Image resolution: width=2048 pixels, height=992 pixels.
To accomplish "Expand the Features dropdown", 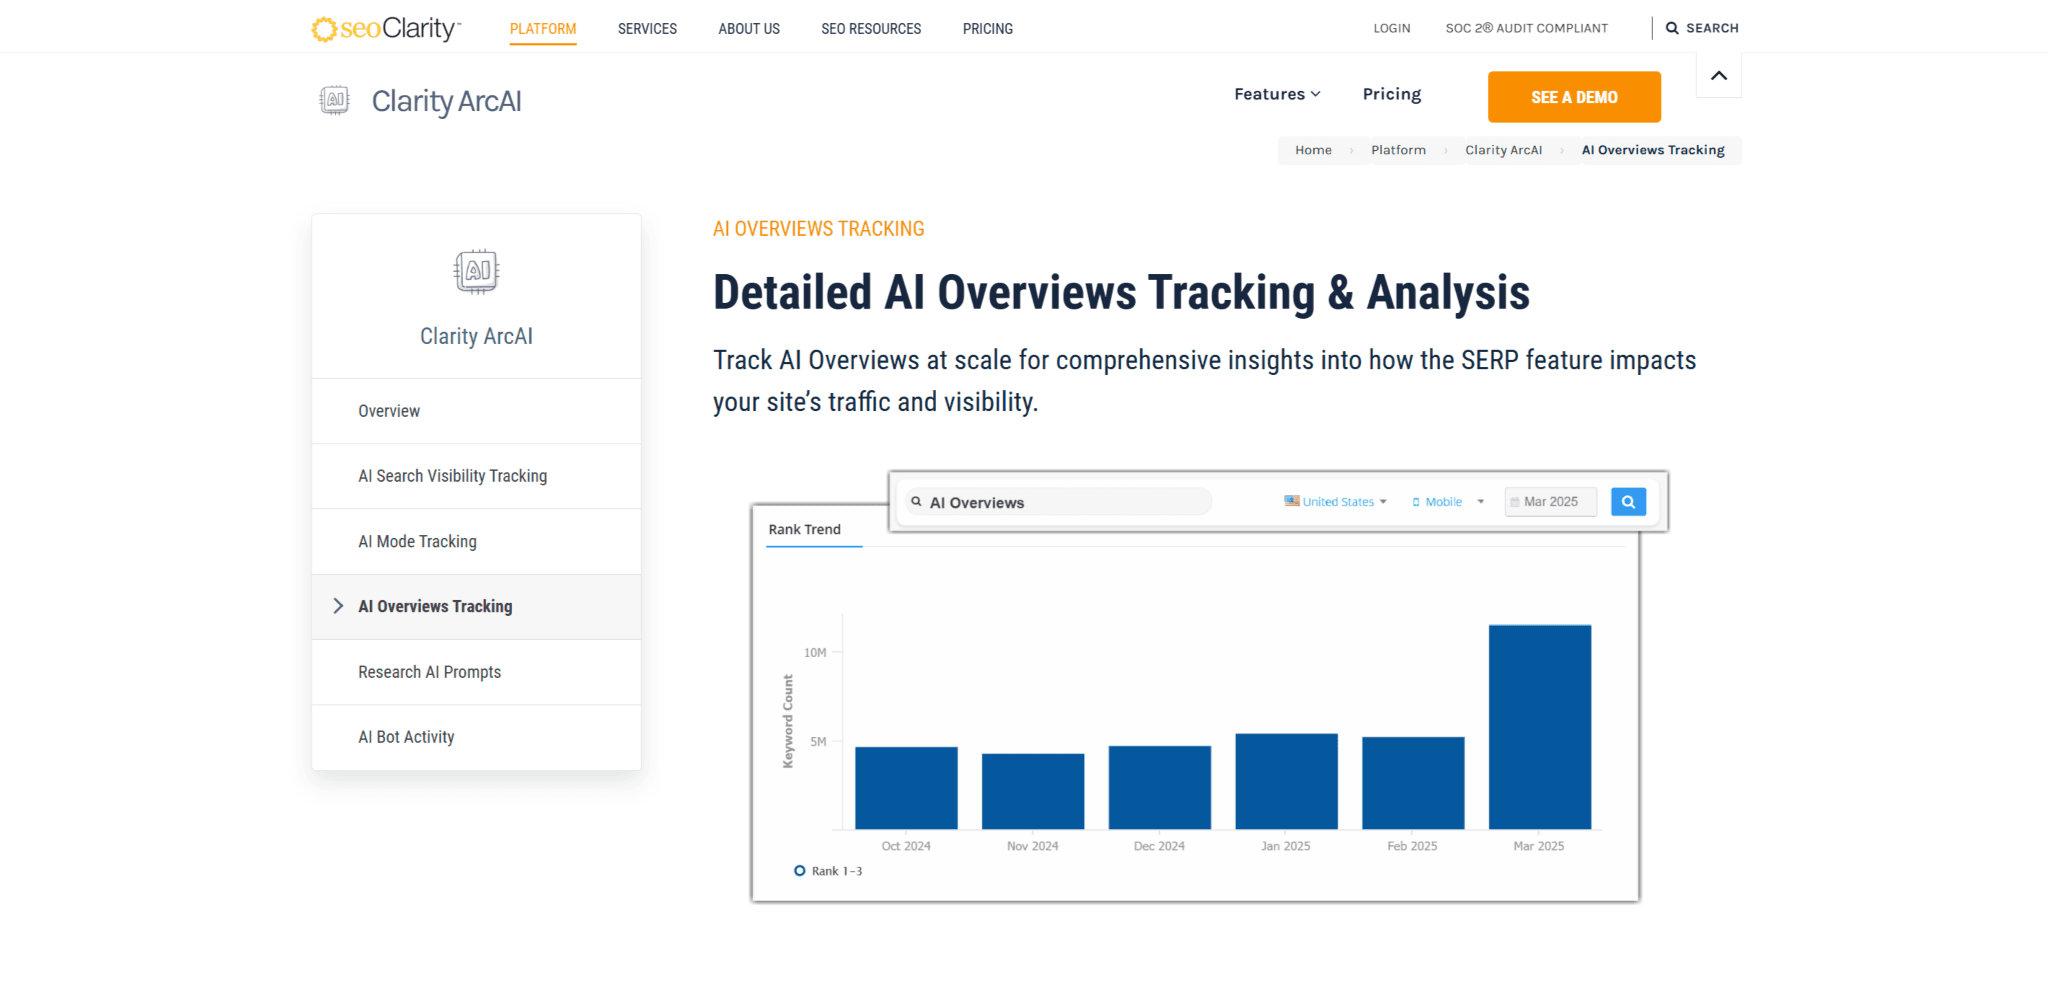I will click(1277, 94).
